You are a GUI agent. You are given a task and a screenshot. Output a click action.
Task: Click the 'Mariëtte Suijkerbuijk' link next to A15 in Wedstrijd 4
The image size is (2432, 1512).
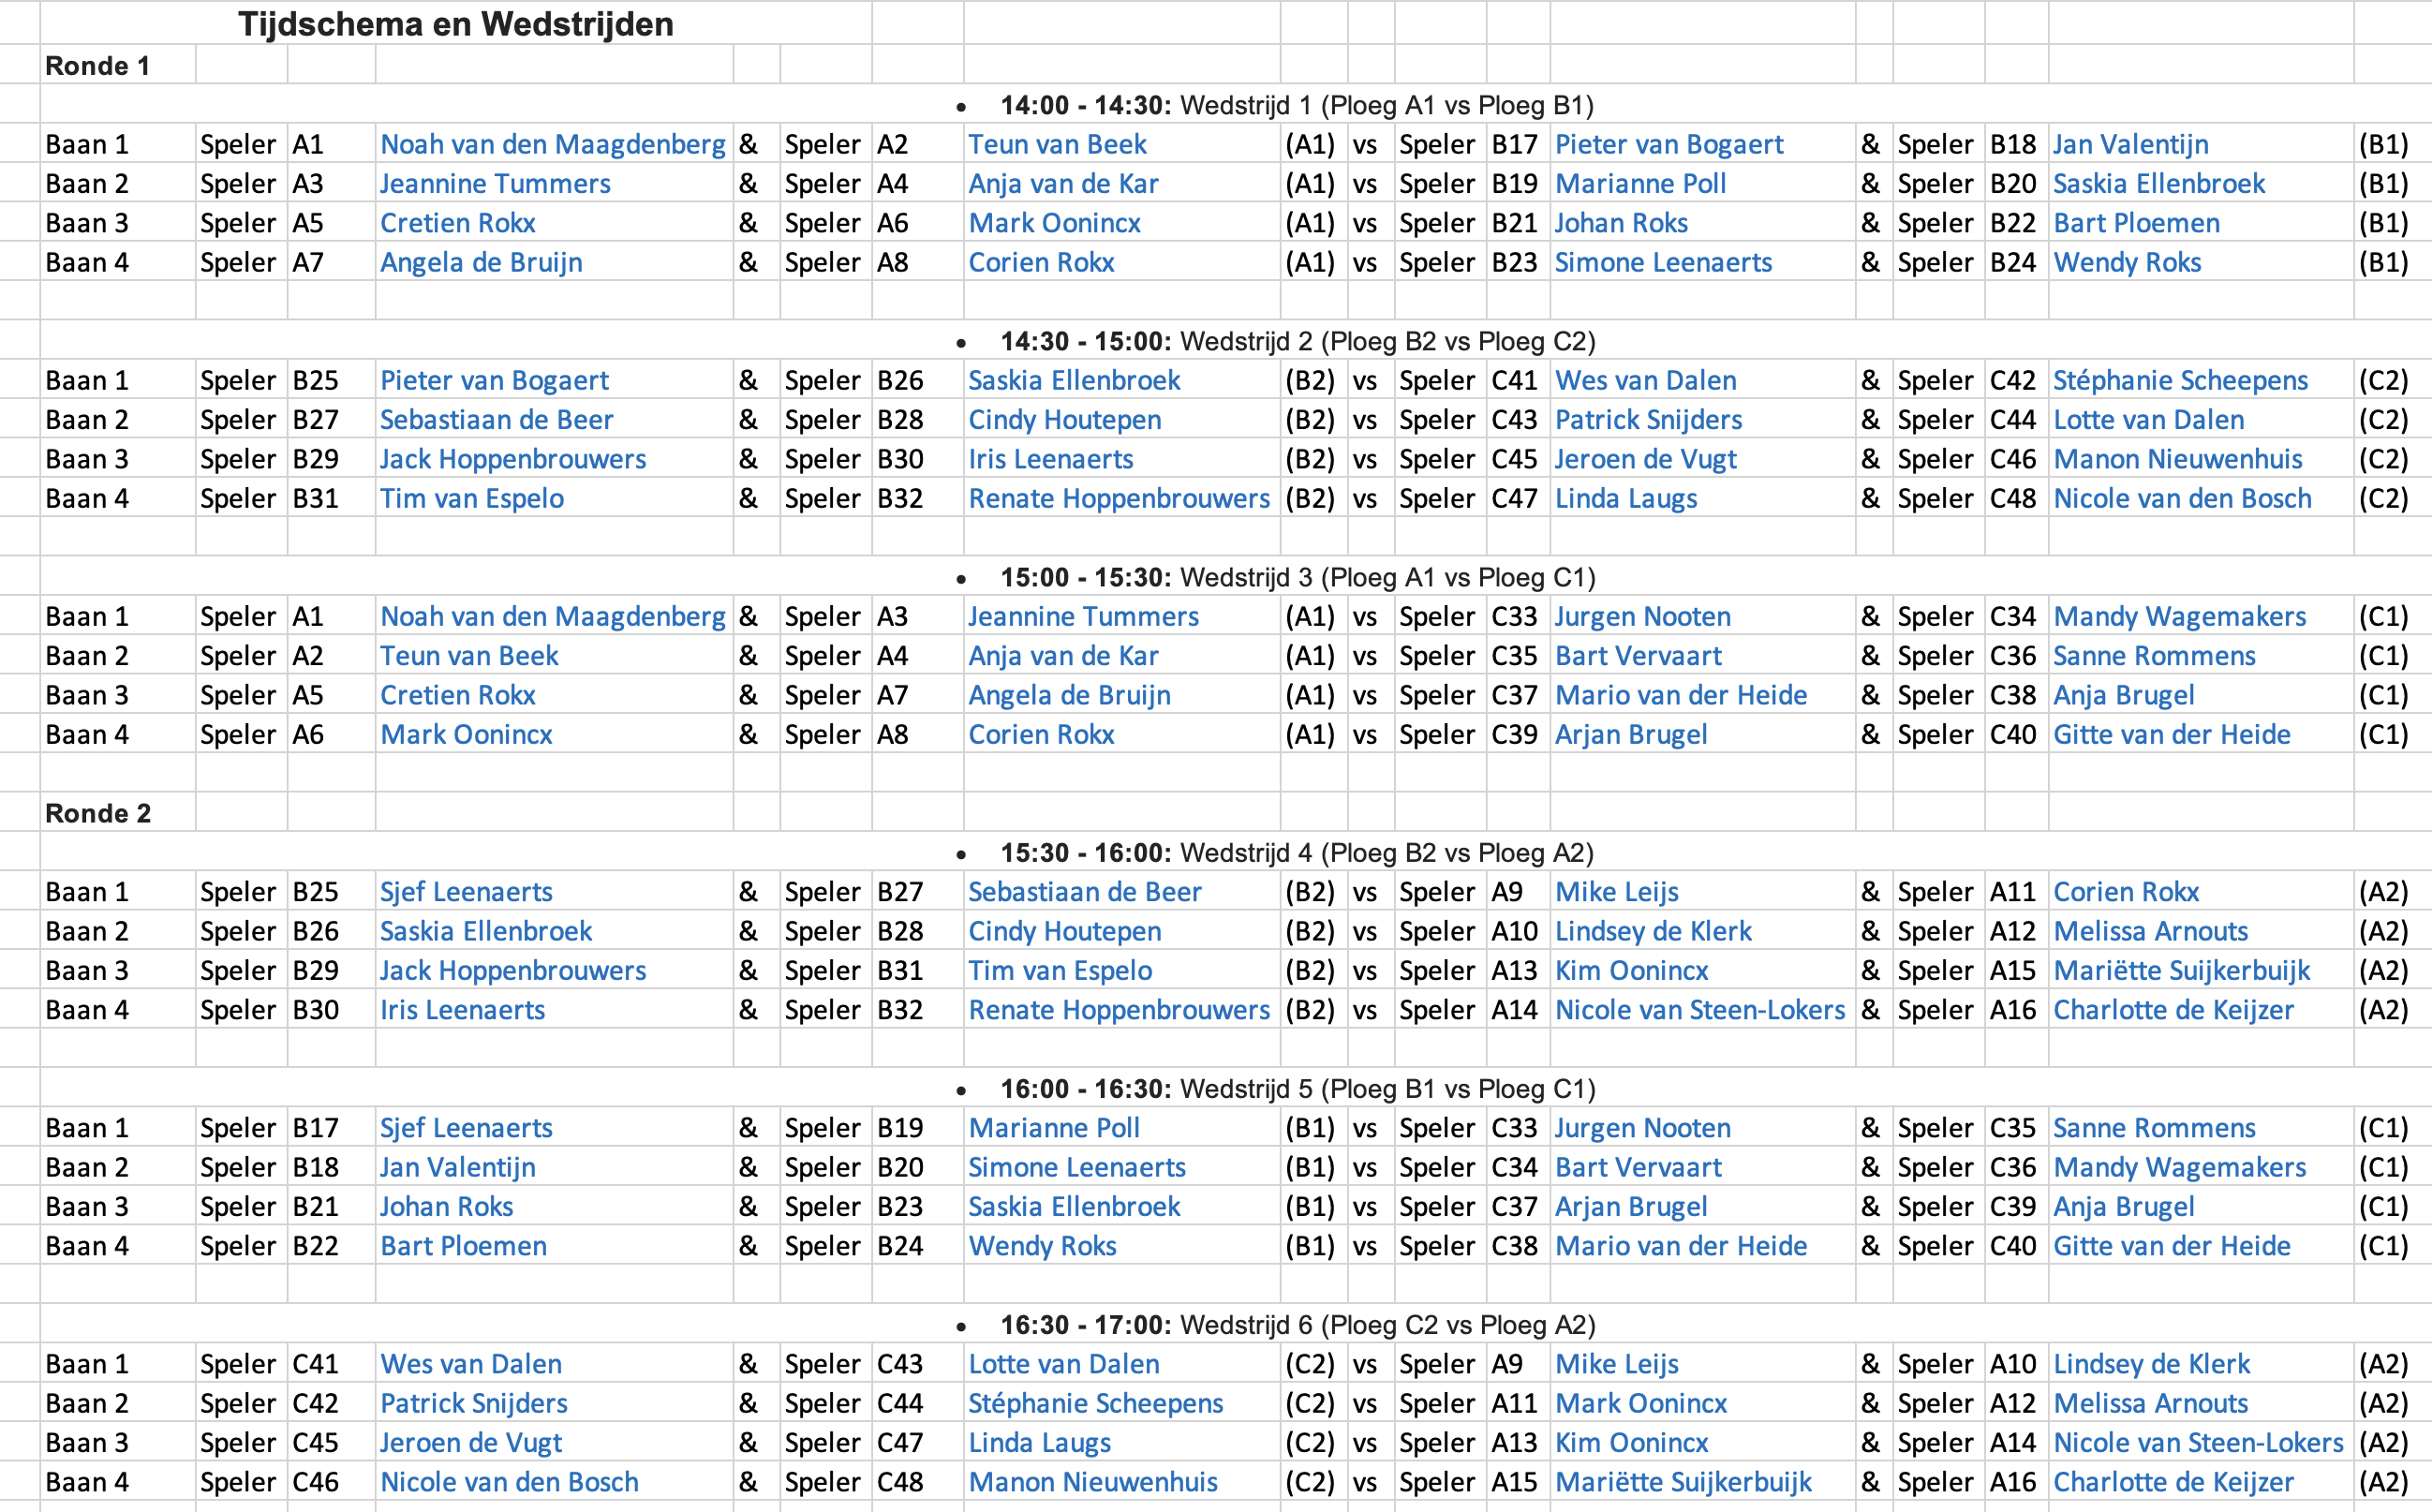pos(2181,971)
